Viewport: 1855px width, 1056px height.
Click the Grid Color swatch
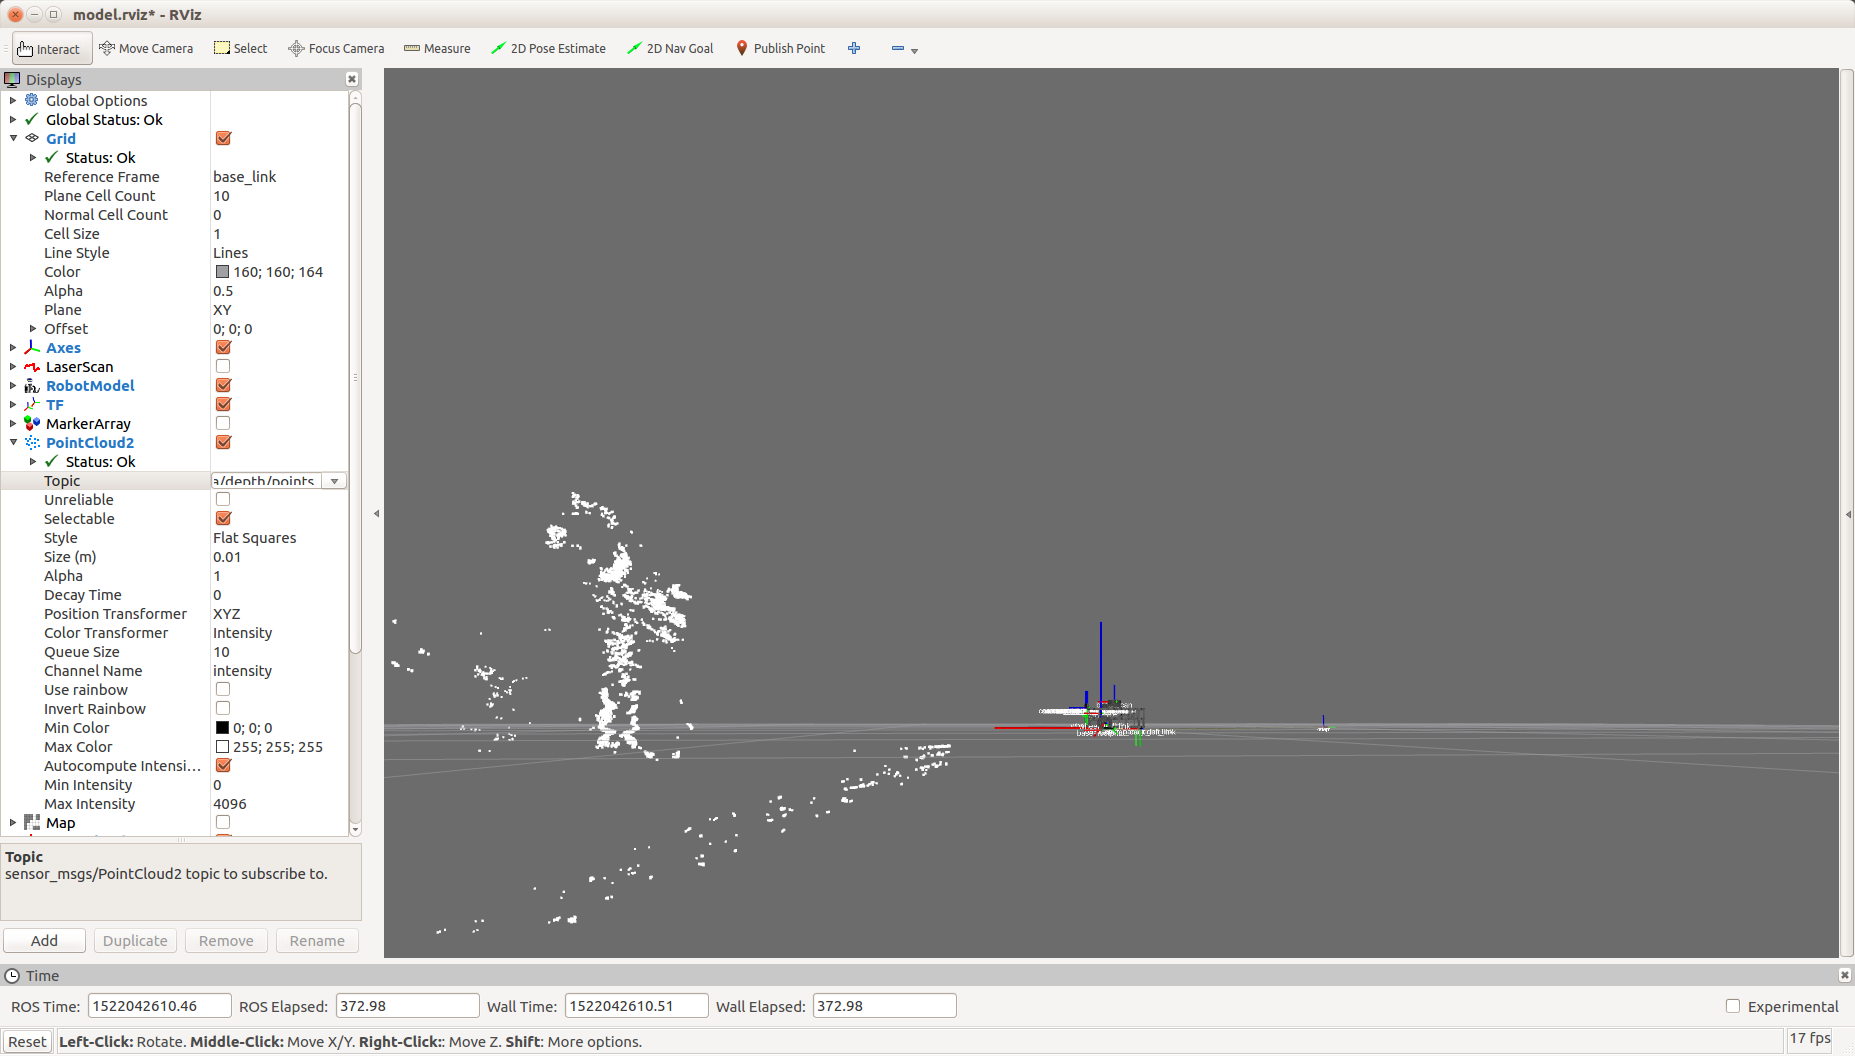[x=222, y=272]
